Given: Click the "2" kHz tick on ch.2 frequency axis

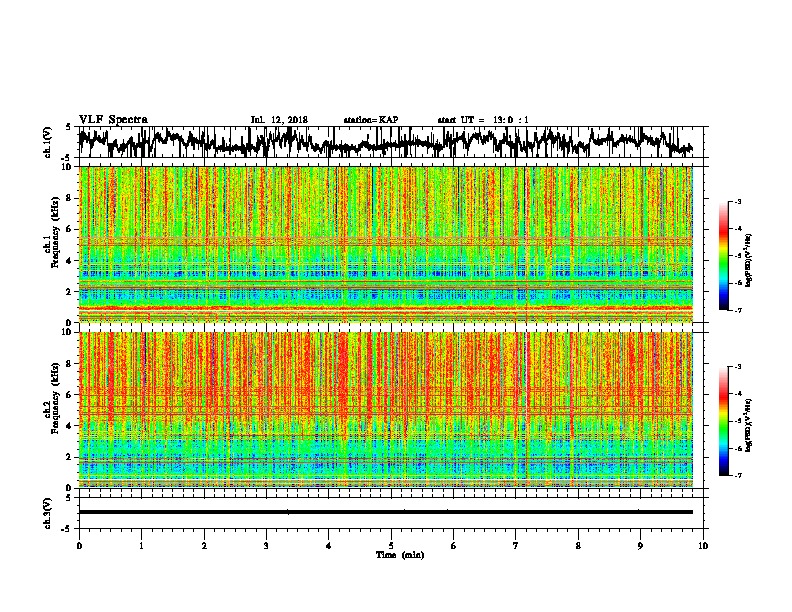Looking at the screenshot, I should pos(69,457).
